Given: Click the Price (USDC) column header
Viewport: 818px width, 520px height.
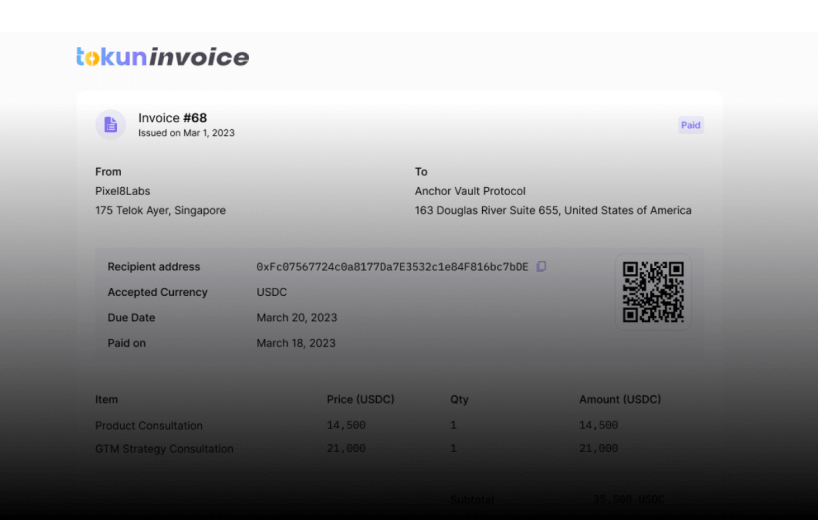Looking at the screenshot, I should pos(360,399).
